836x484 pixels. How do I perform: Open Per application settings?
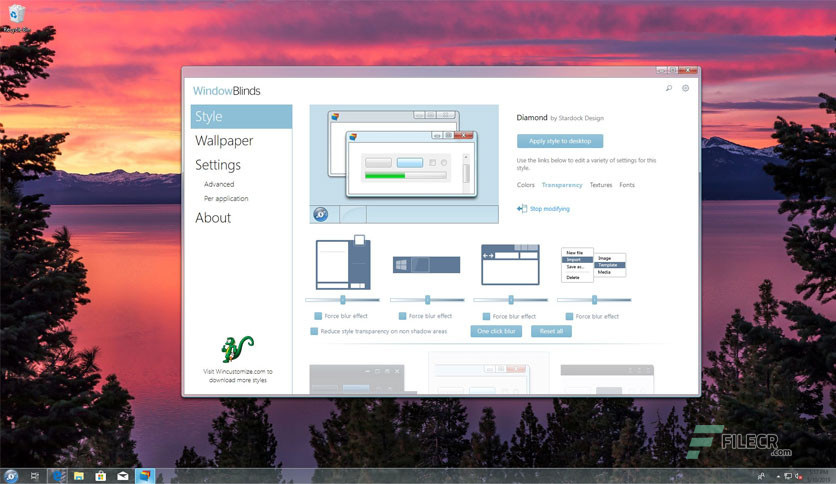pyautogui.click(x=226, y=198)
